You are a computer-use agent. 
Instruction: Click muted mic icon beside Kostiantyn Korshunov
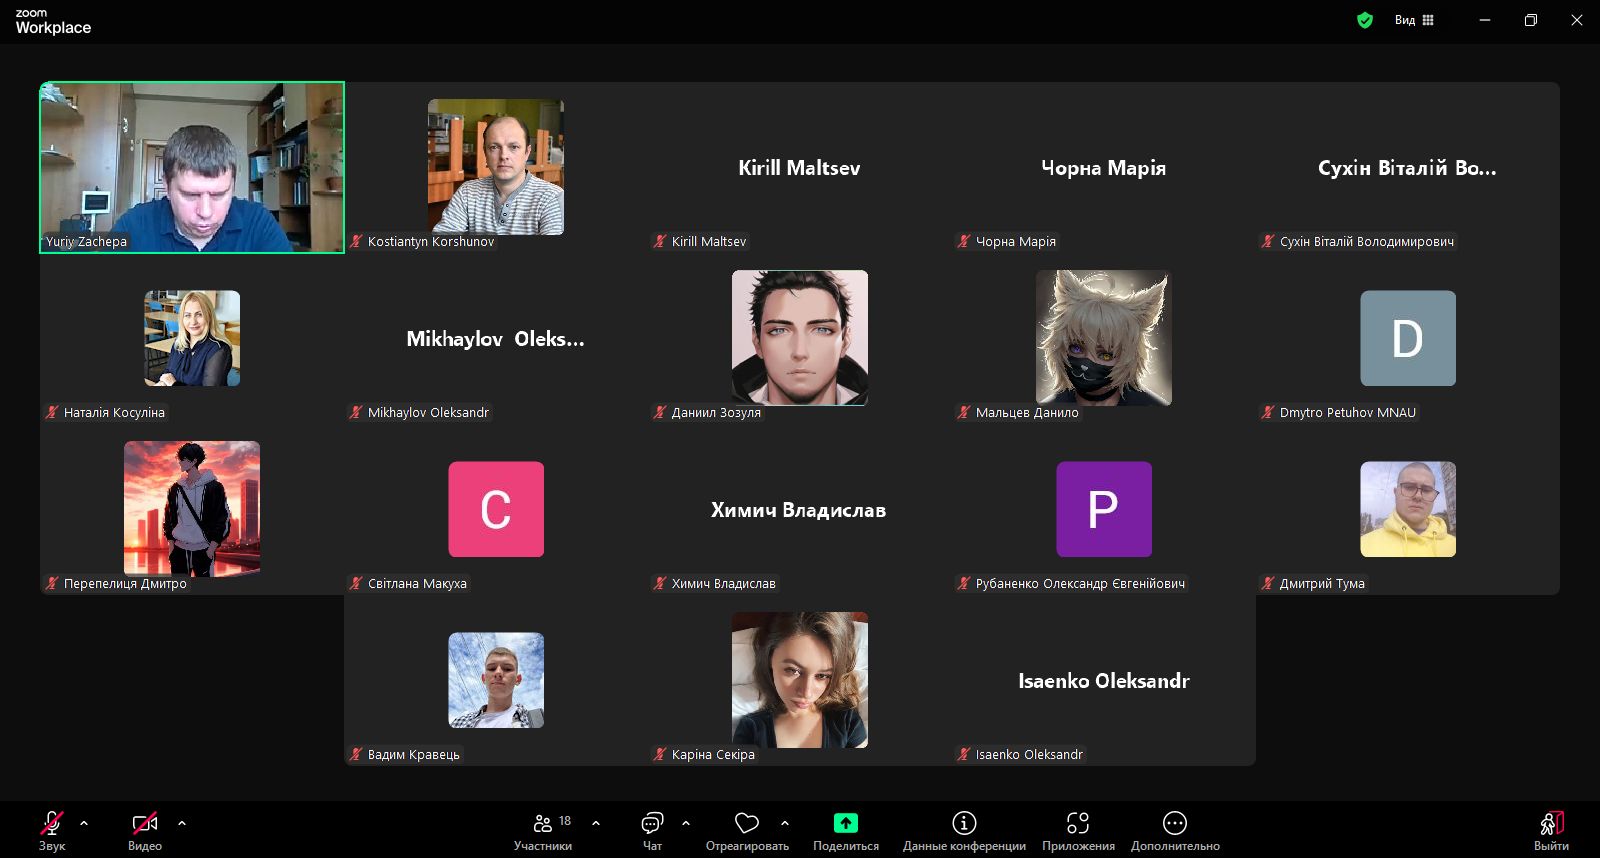356,241
